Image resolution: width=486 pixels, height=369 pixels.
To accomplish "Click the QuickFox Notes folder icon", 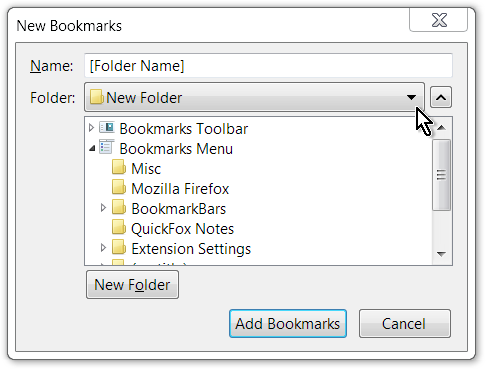I will pos(119,228).
